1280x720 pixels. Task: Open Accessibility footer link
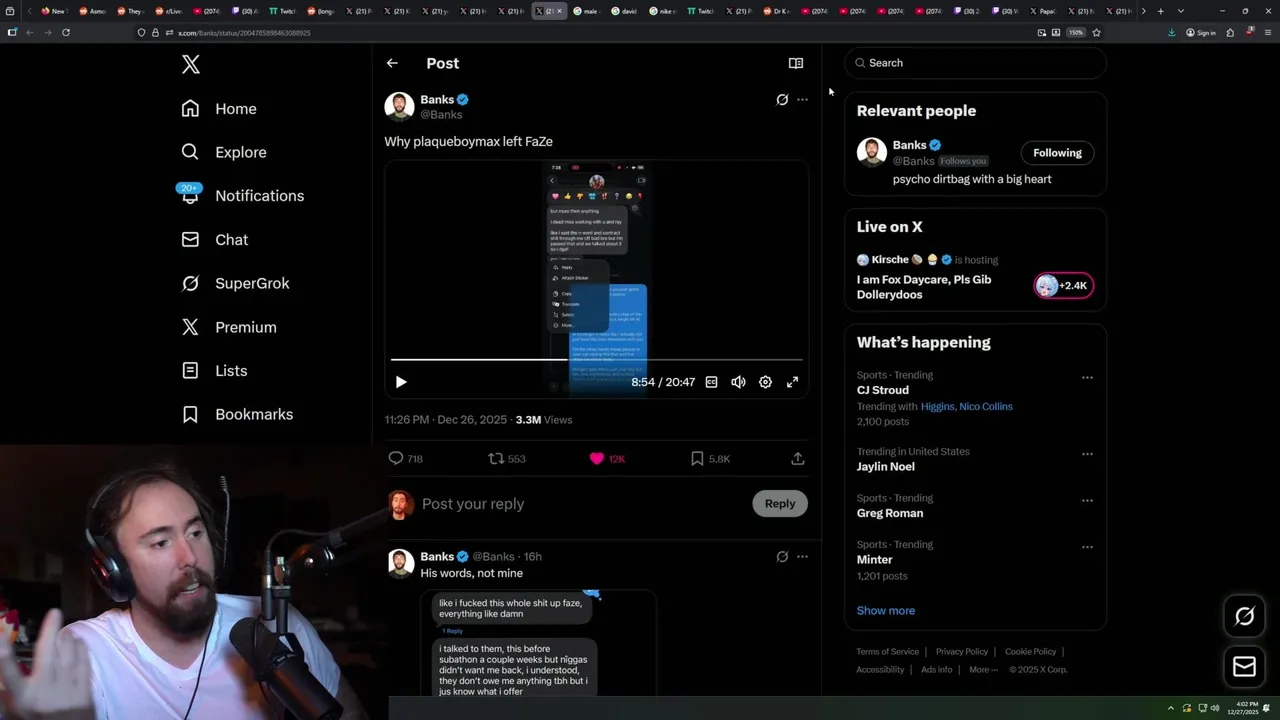click(880, 670)
